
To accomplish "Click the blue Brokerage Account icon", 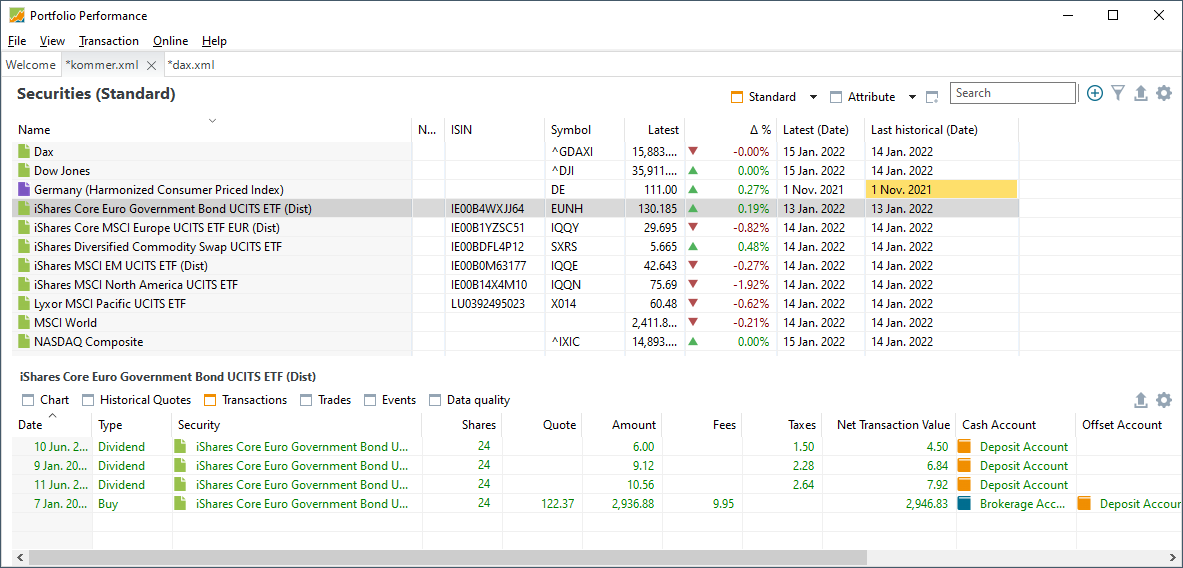I will coord(963,503).
